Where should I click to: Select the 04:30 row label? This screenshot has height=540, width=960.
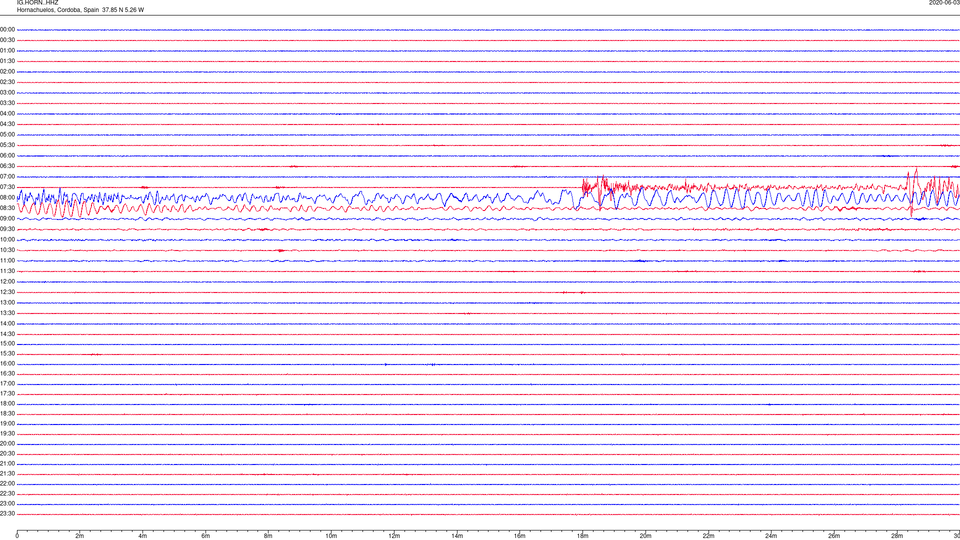tap(7, 124)
